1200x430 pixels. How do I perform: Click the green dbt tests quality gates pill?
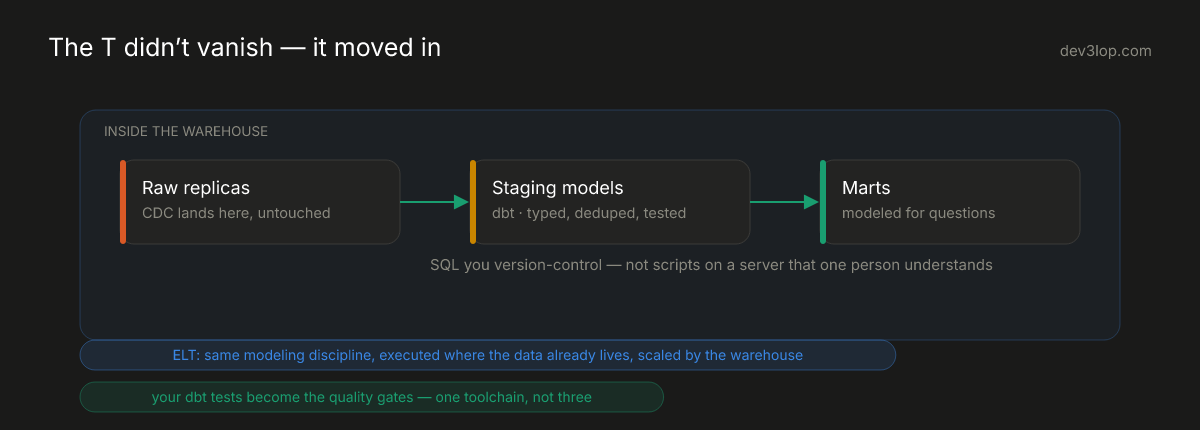(x=372, y=397)
